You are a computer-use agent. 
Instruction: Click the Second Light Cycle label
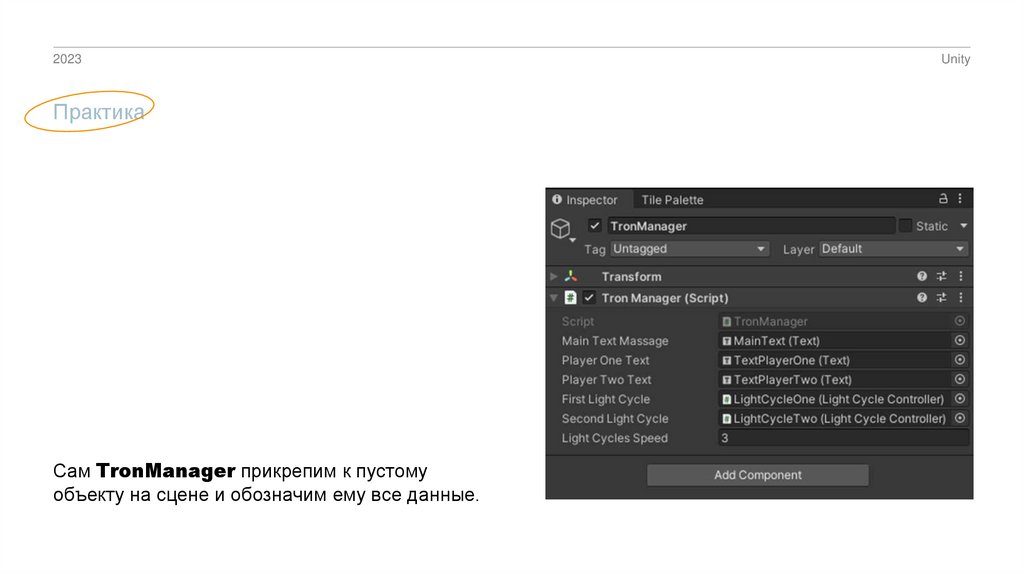point(615,419)
